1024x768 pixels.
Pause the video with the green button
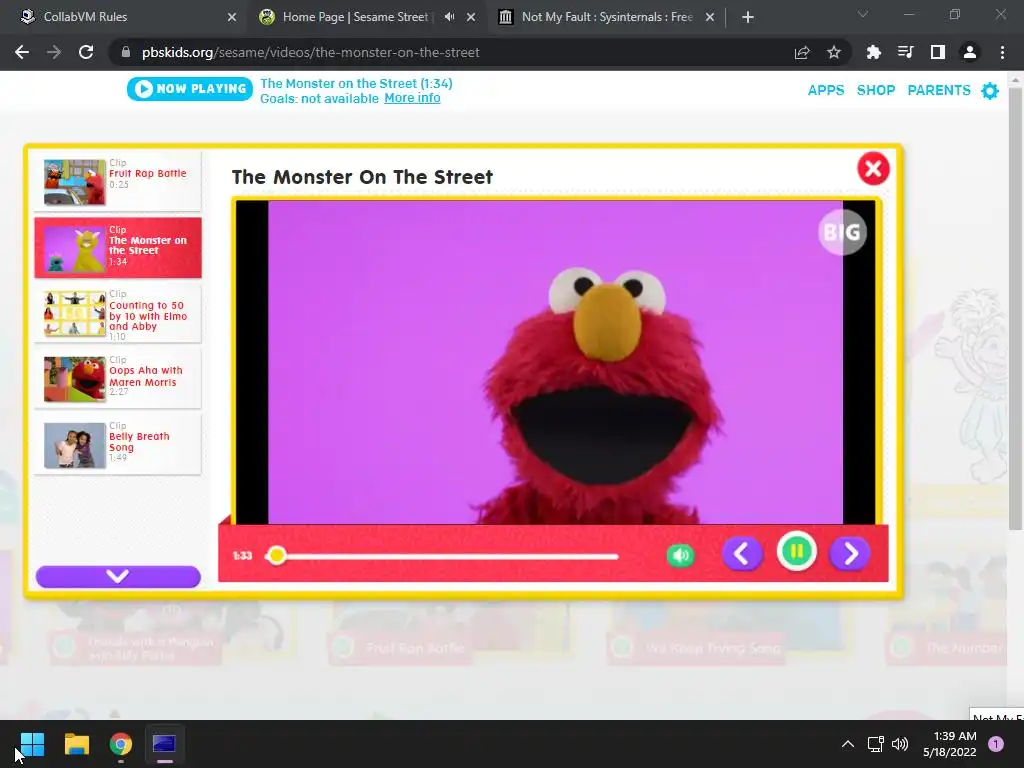(796, 552)
